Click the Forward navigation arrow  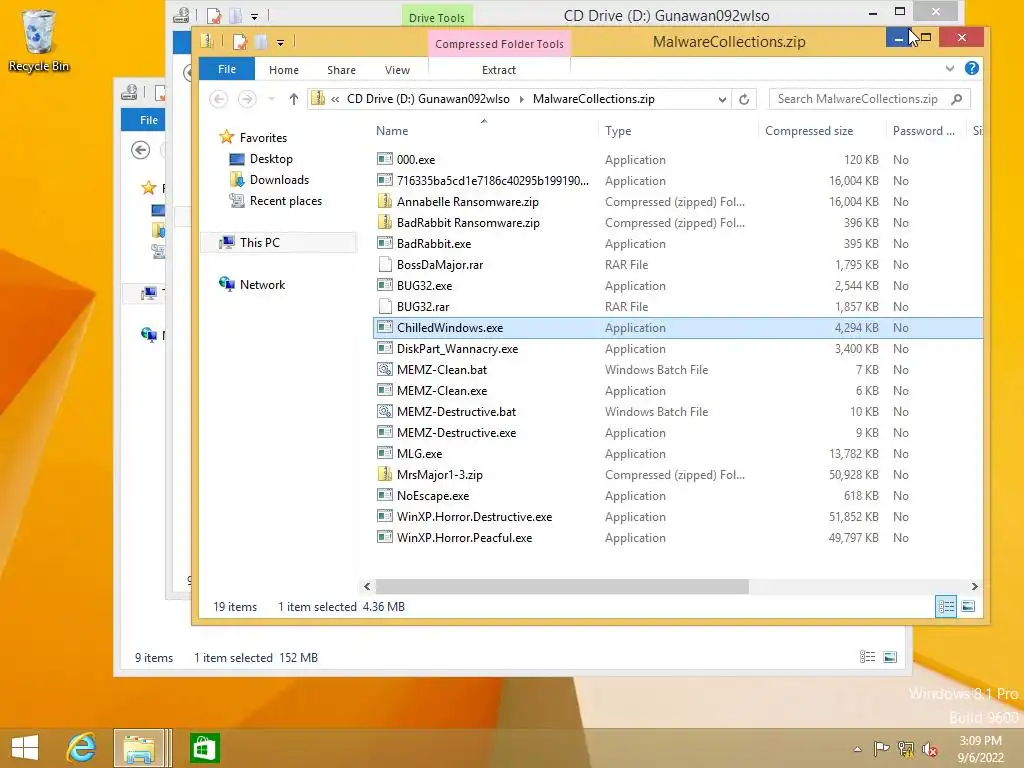[247, 99]
